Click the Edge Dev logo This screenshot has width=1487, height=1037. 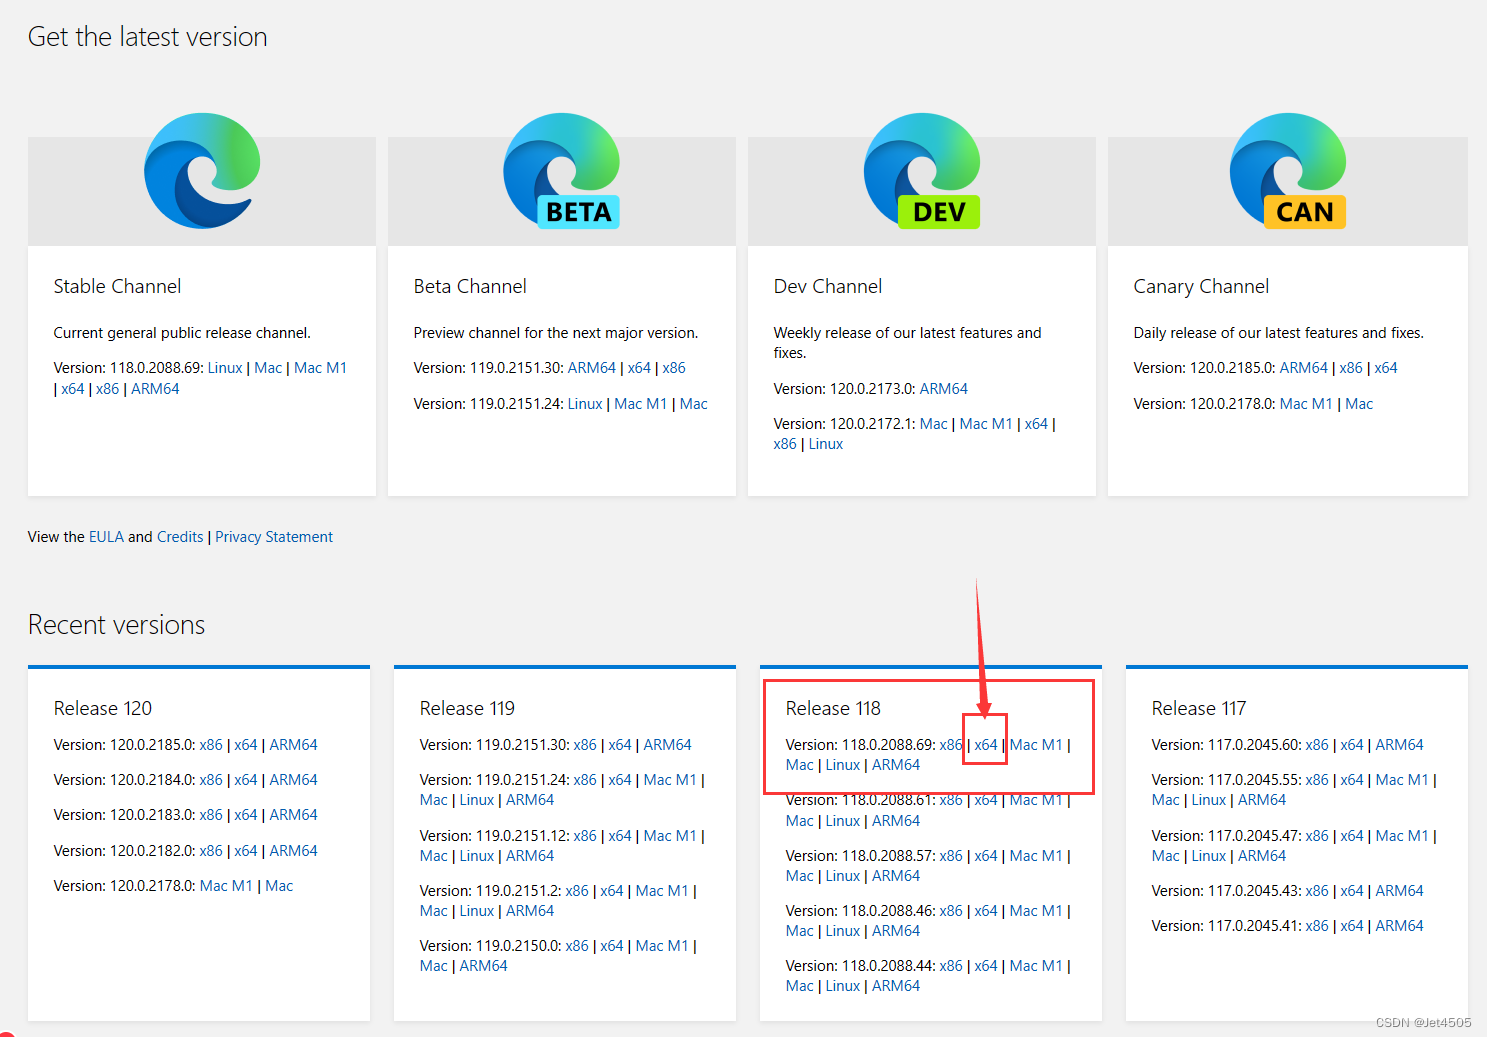pos(922,170)
